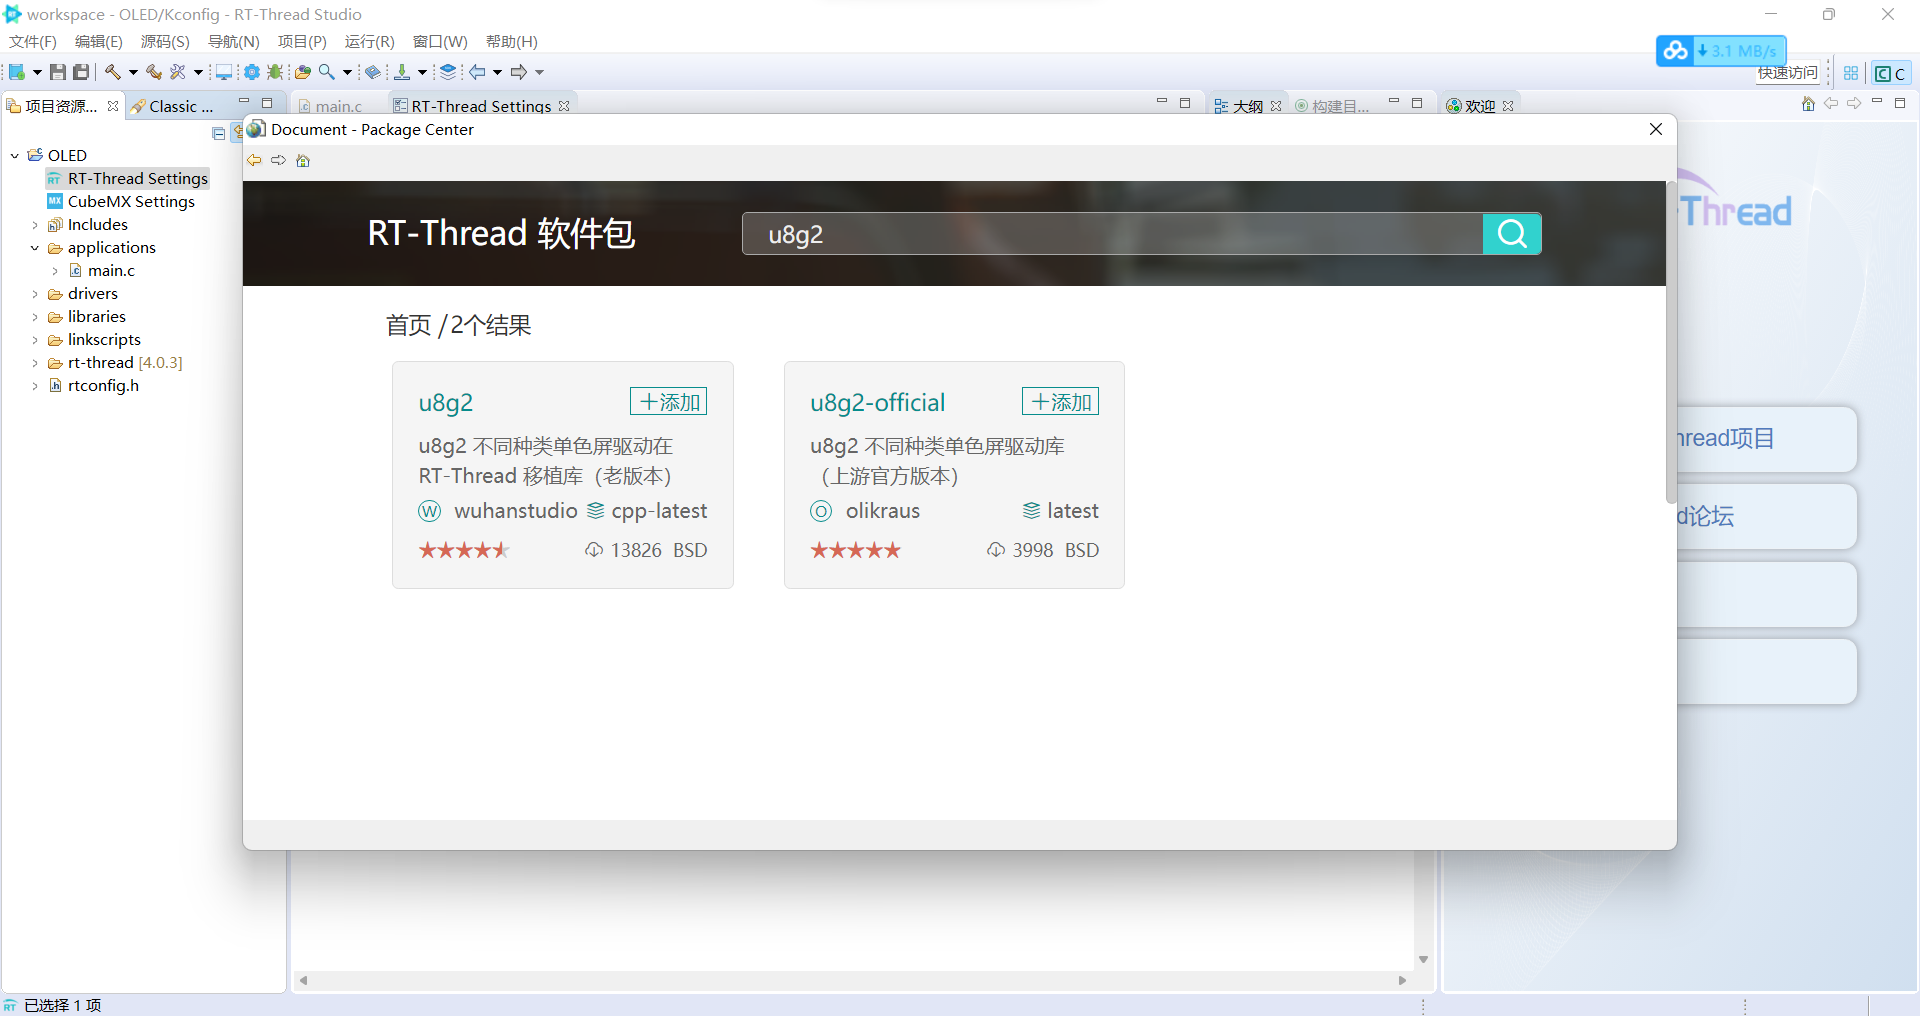This screenshot has width=1920, height=1016.
Task: Click the green download-arrow toolbar icon
Action: tap(402, 72)
